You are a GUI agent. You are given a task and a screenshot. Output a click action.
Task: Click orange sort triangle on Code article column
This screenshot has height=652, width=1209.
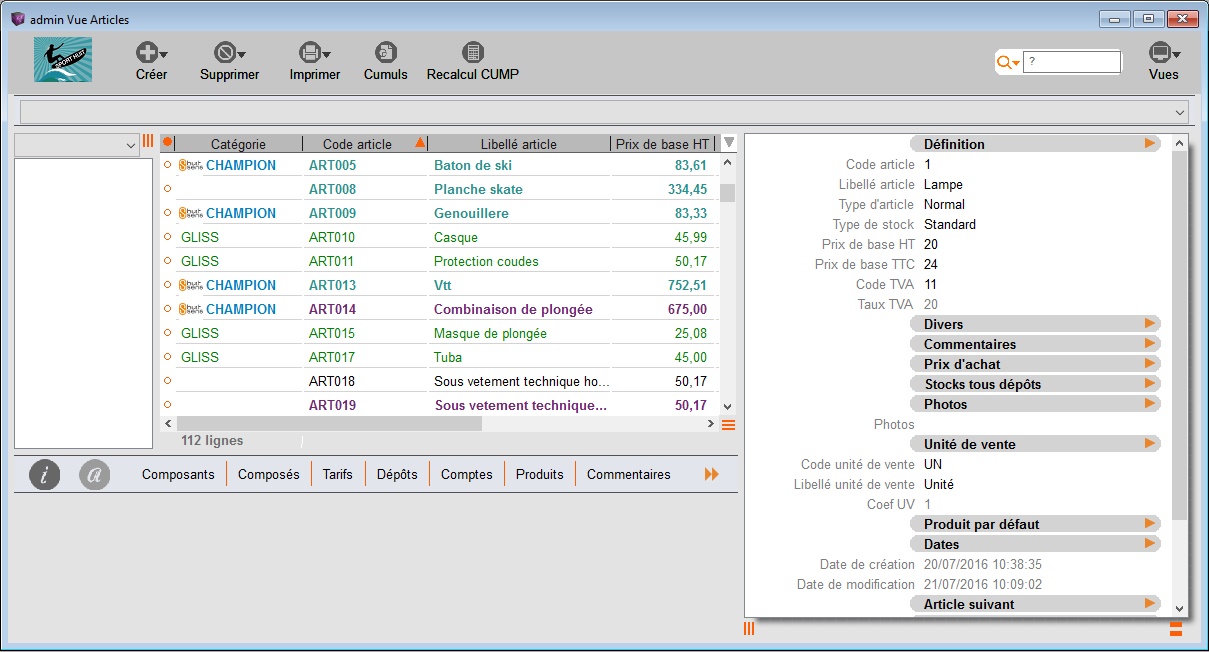420,143
